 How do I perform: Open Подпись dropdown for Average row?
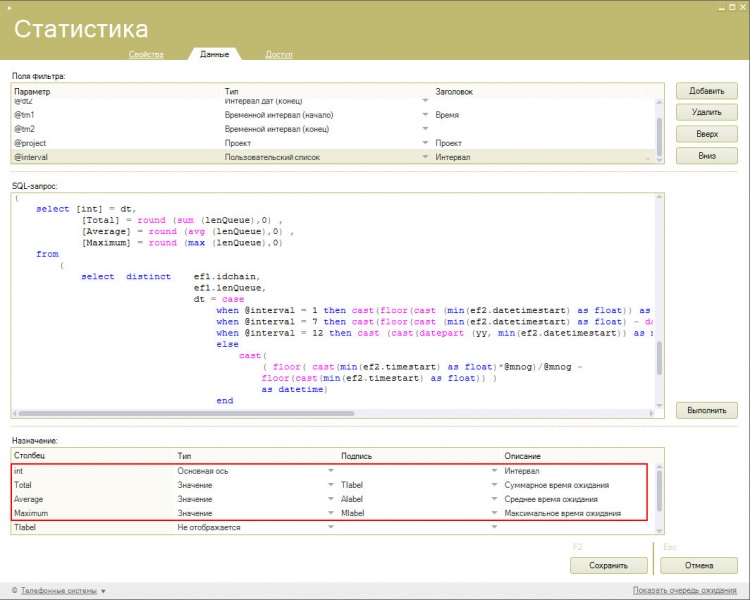point(494,499)
